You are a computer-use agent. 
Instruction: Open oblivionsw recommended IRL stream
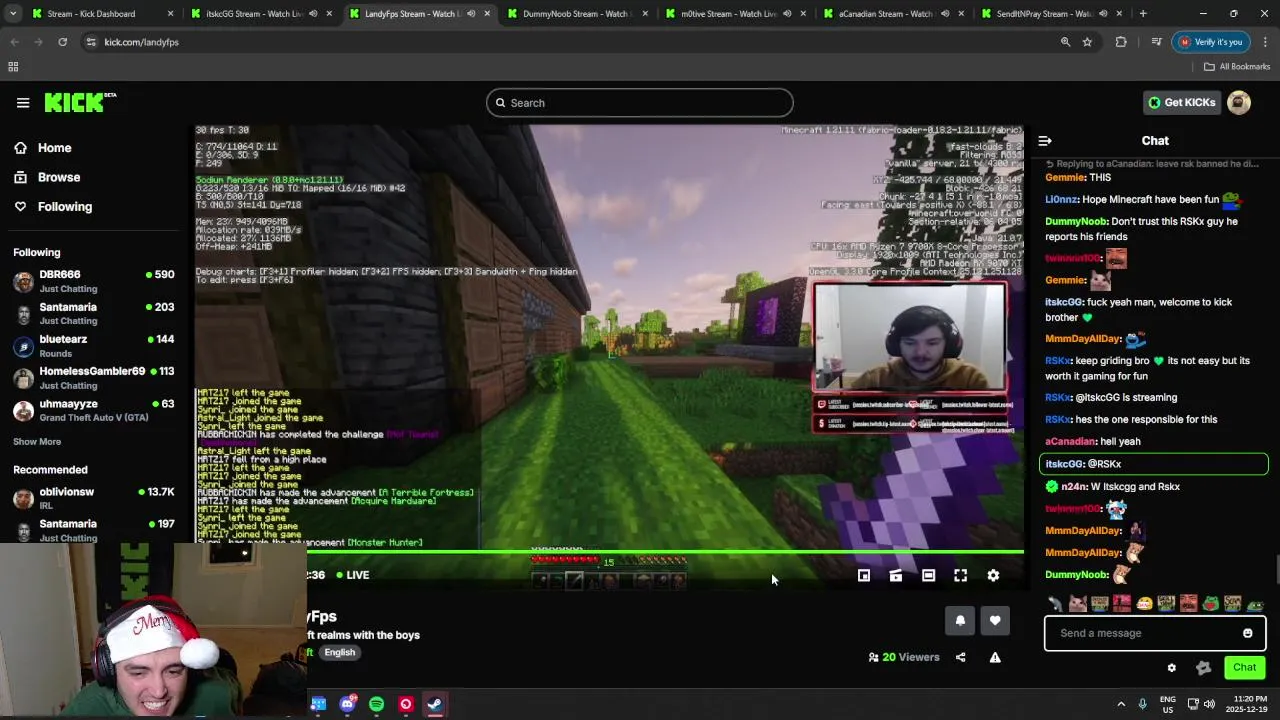click(x=93, y=498)
